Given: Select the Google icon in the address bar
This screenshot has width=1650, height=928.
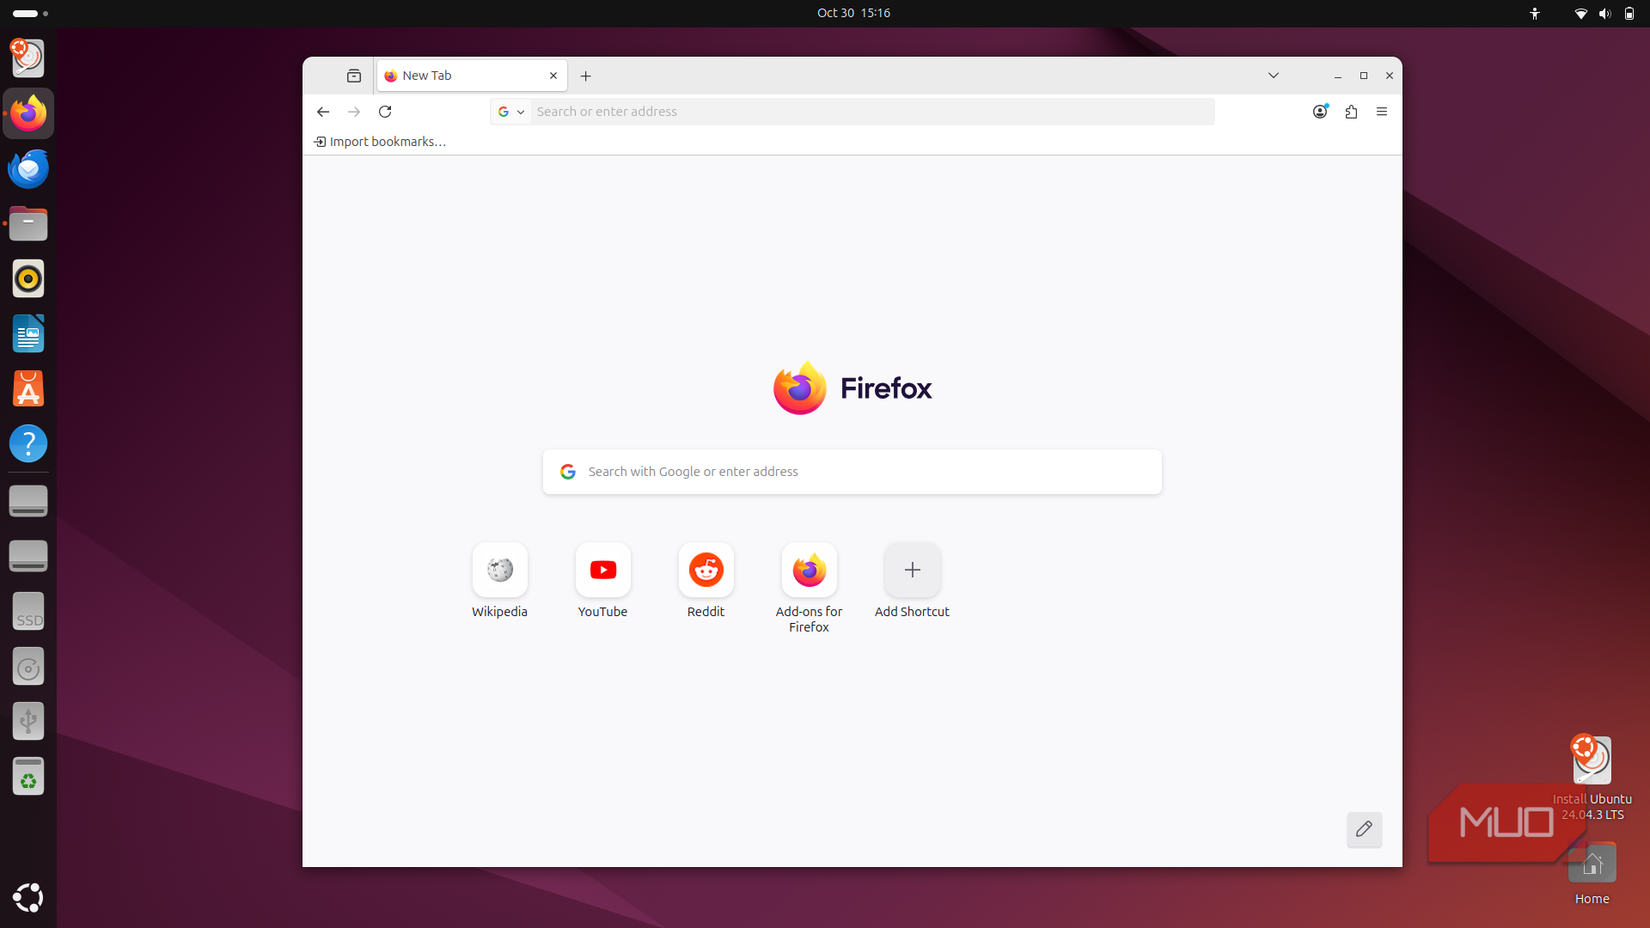Looking at the screenshot, I should [504, 111].
